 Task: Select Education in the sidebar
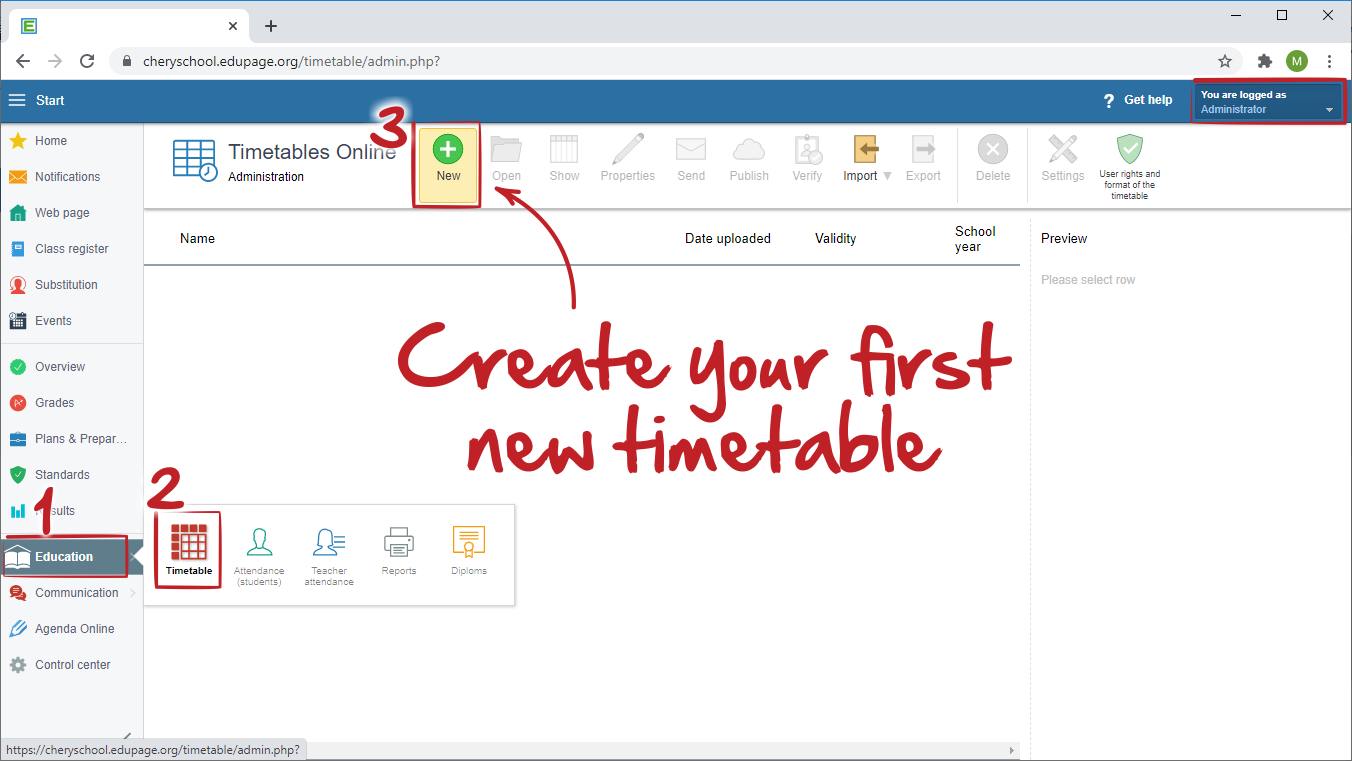tap(64, 557)
